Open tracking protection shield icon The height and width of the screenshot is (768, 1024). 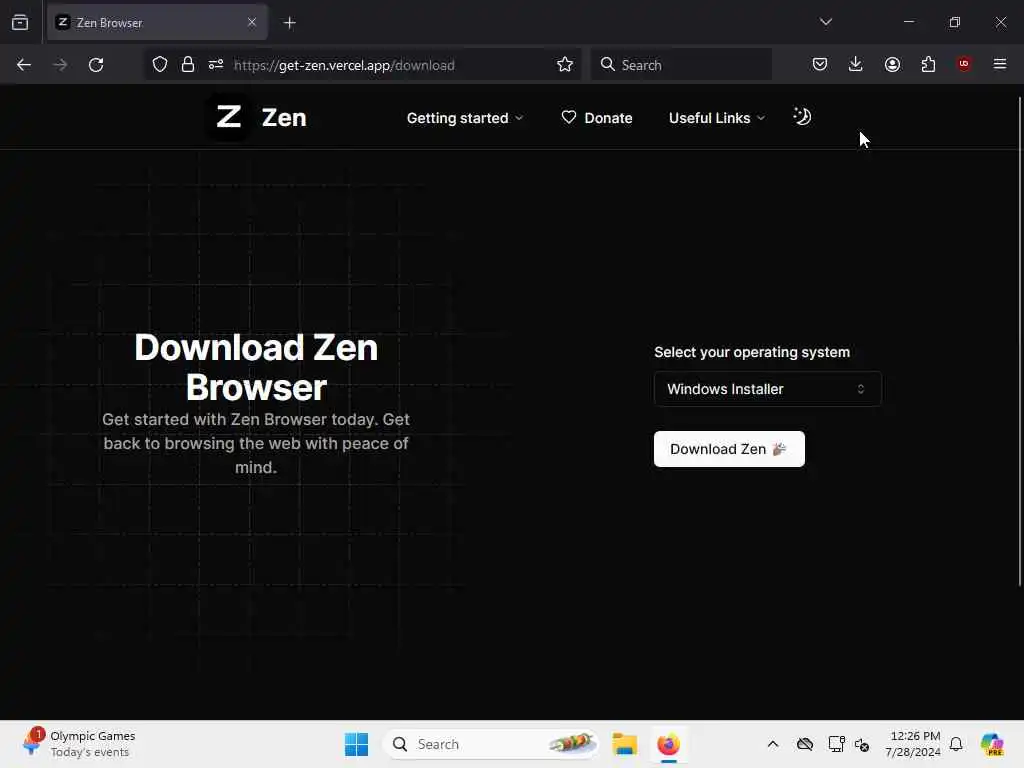(160, 65)
